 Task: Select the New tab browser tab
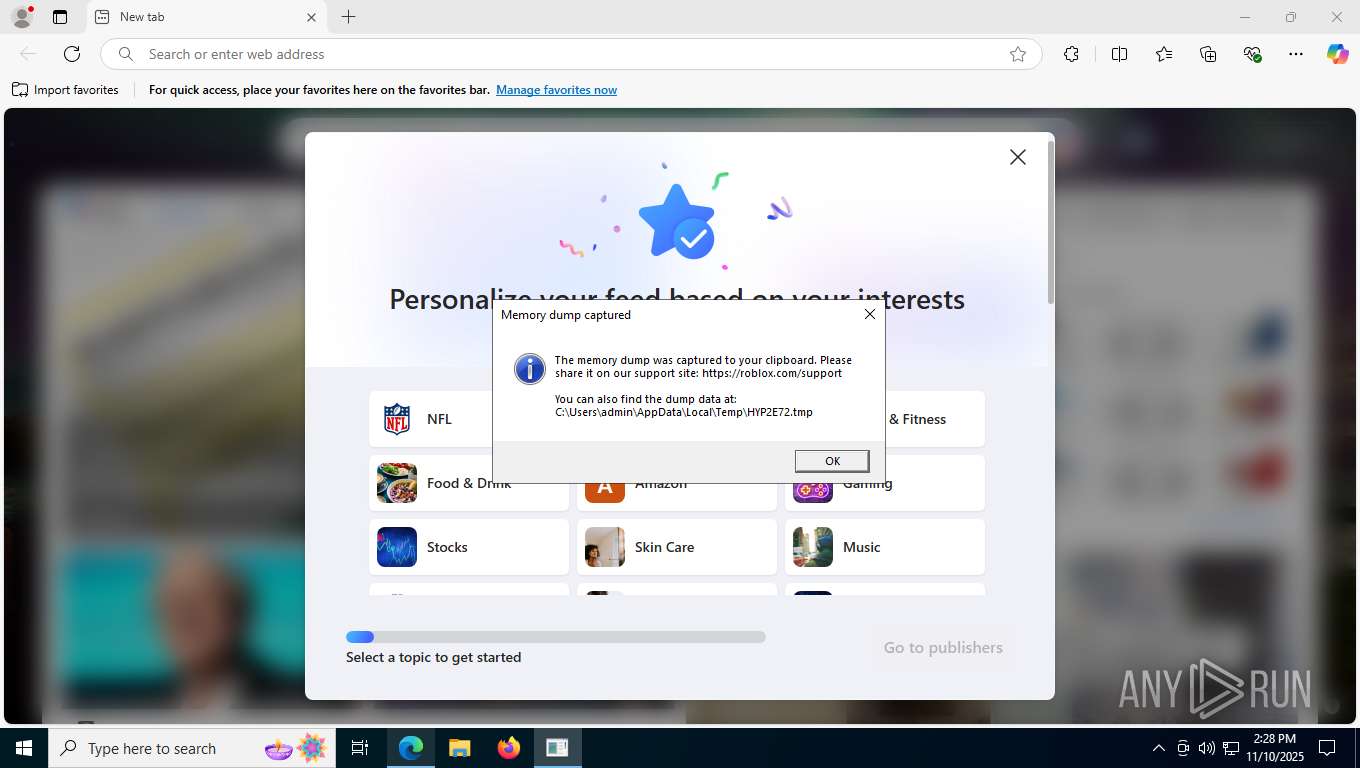tap(205, 17)
